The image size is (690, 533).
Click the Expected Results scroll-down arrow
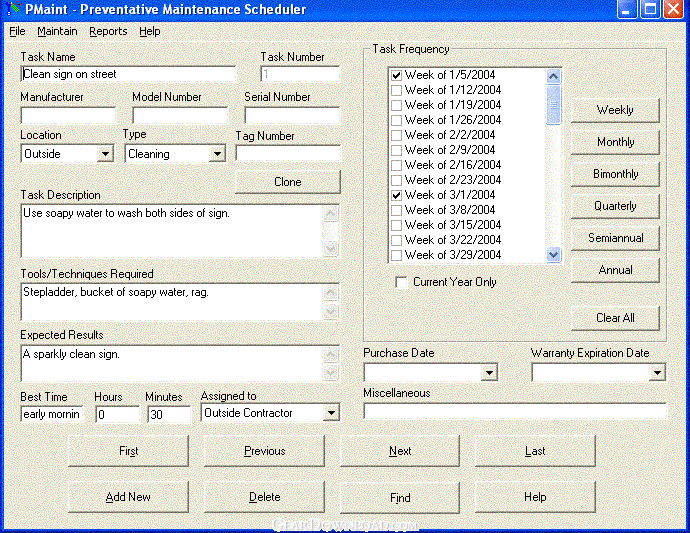tap(330, 372)
